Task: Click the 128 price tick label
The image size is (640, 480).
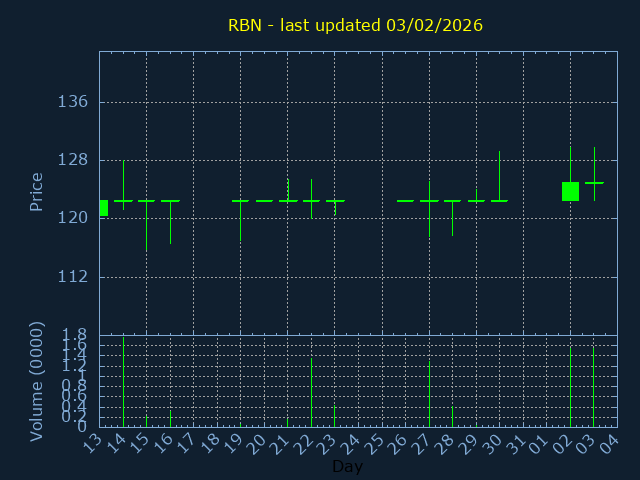Action: [74, 160]
